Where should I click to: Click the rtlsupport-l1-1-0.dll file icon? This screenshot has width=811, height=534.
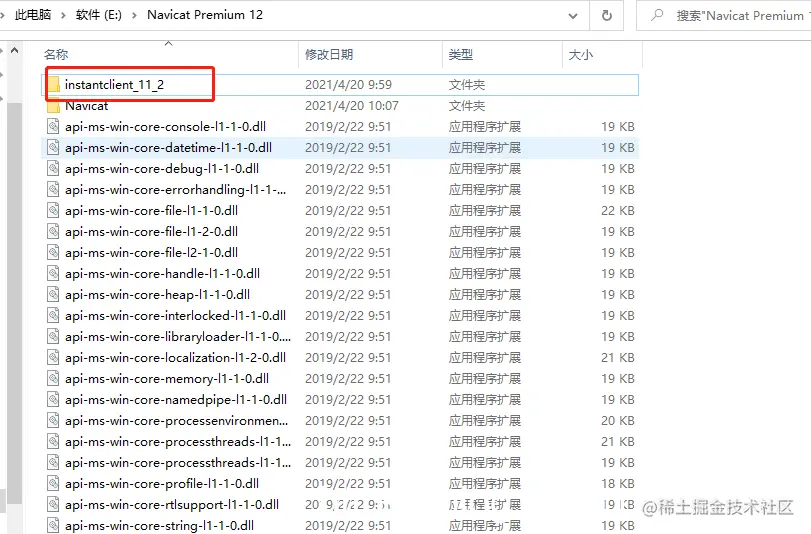(53, 505)
